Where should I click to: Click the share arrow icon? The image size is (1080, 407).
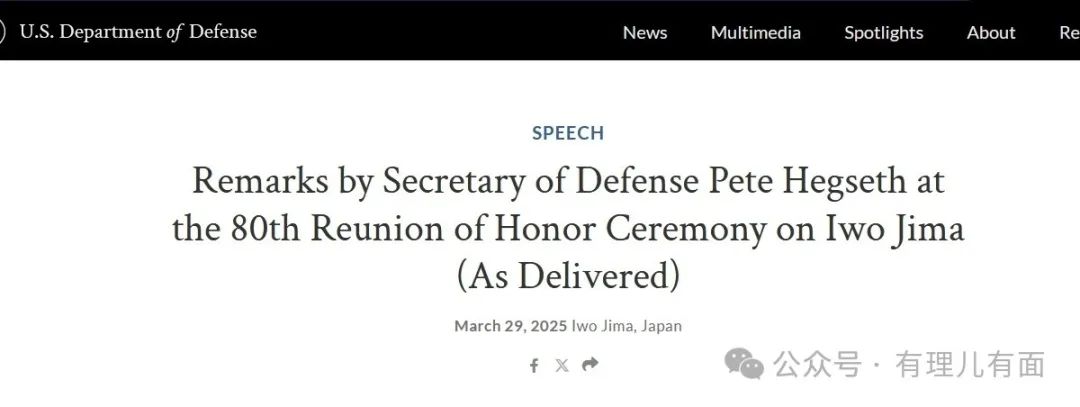590,365
